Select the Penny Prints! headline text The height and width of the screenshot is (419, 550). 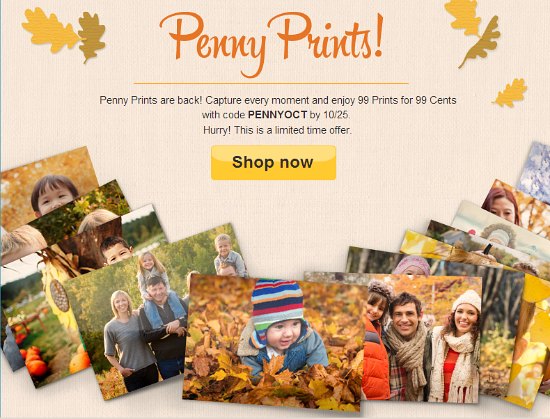[271, 42]
